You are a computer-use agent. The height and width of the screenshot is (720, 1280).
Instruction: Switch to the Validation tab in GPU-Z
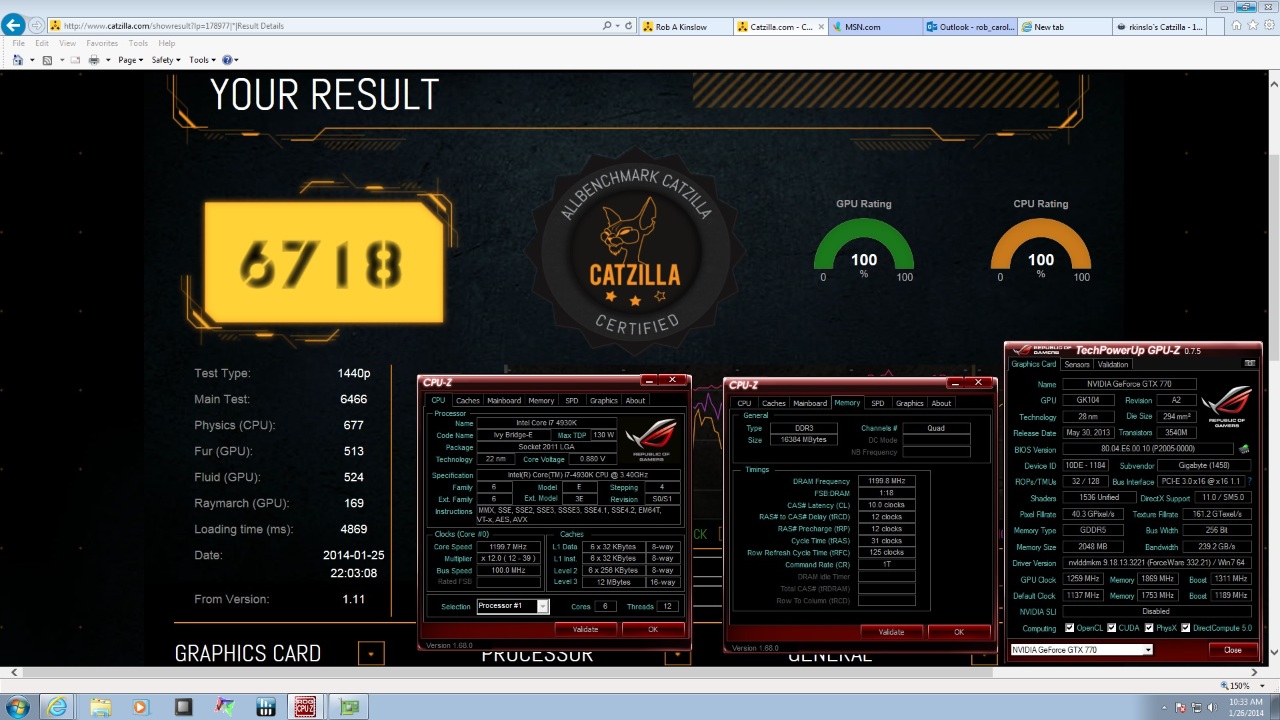tap(1112, 364)
